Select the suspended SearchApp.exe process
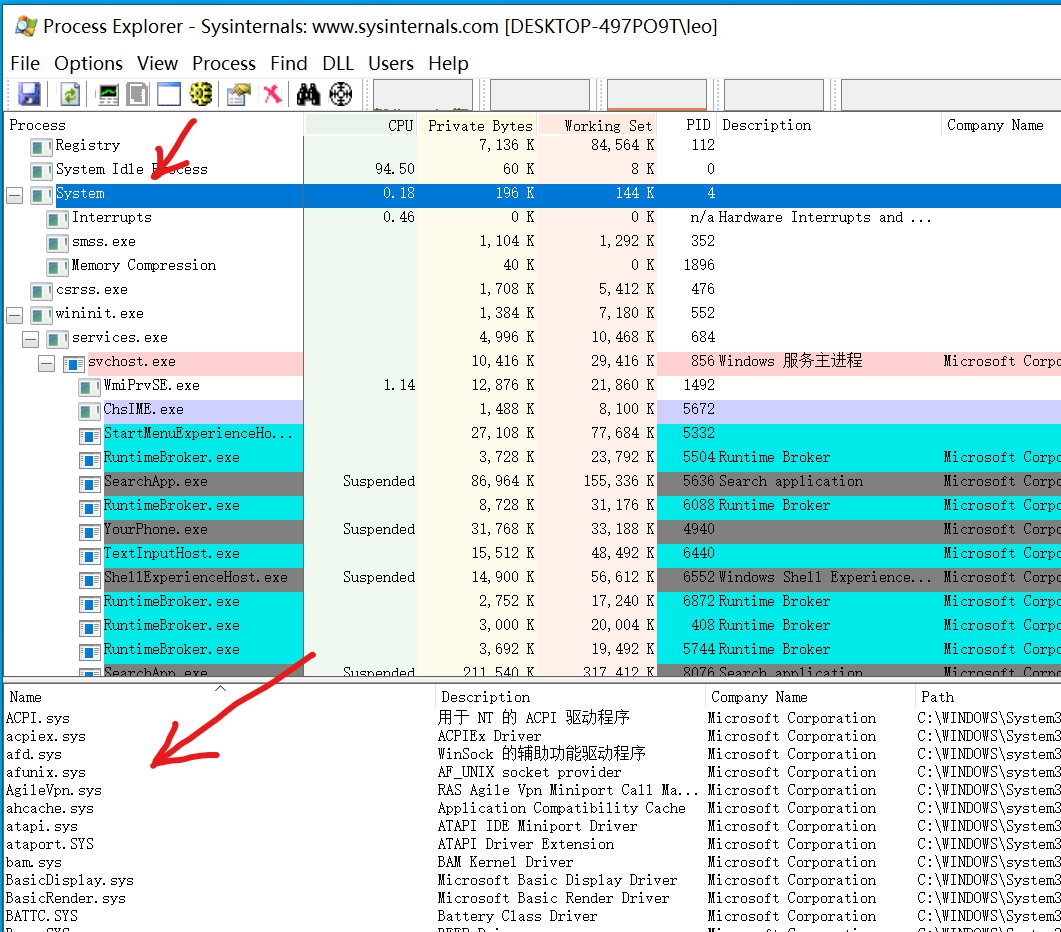This screenshot has height=932, width=1061. tap(155, 481)
